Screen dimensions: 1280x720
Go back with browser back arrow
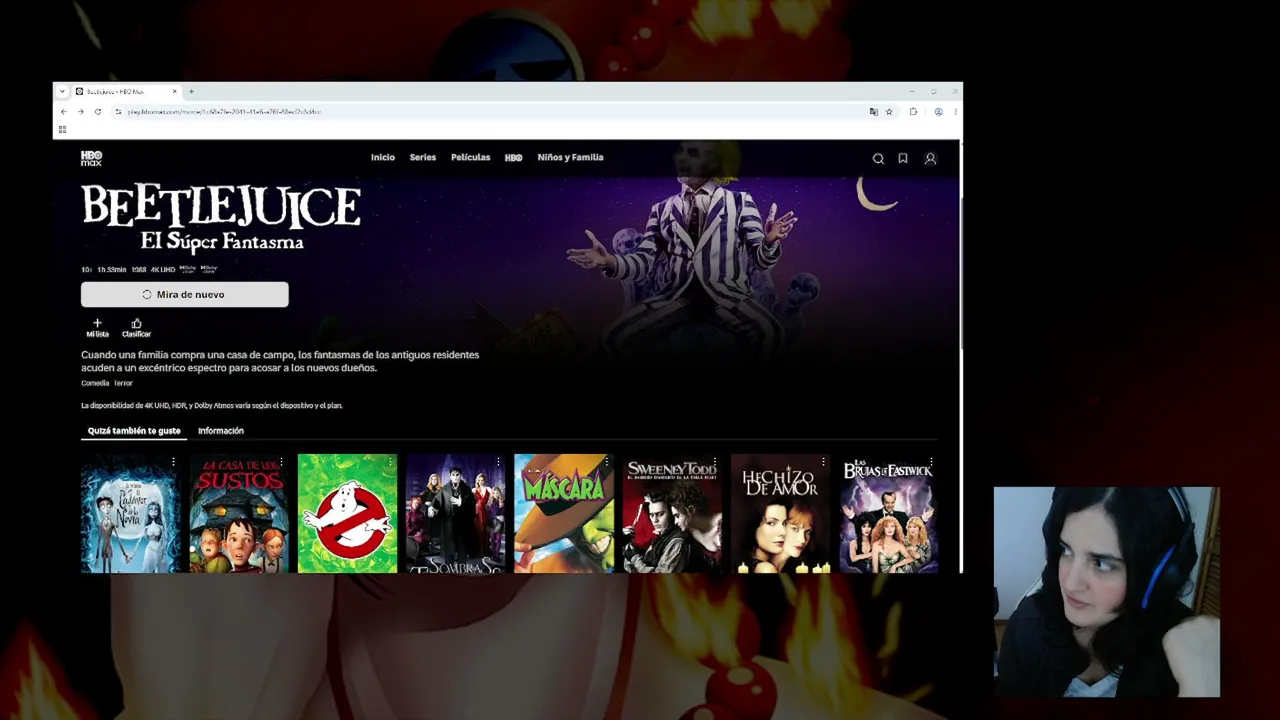(x=63, y=112)
